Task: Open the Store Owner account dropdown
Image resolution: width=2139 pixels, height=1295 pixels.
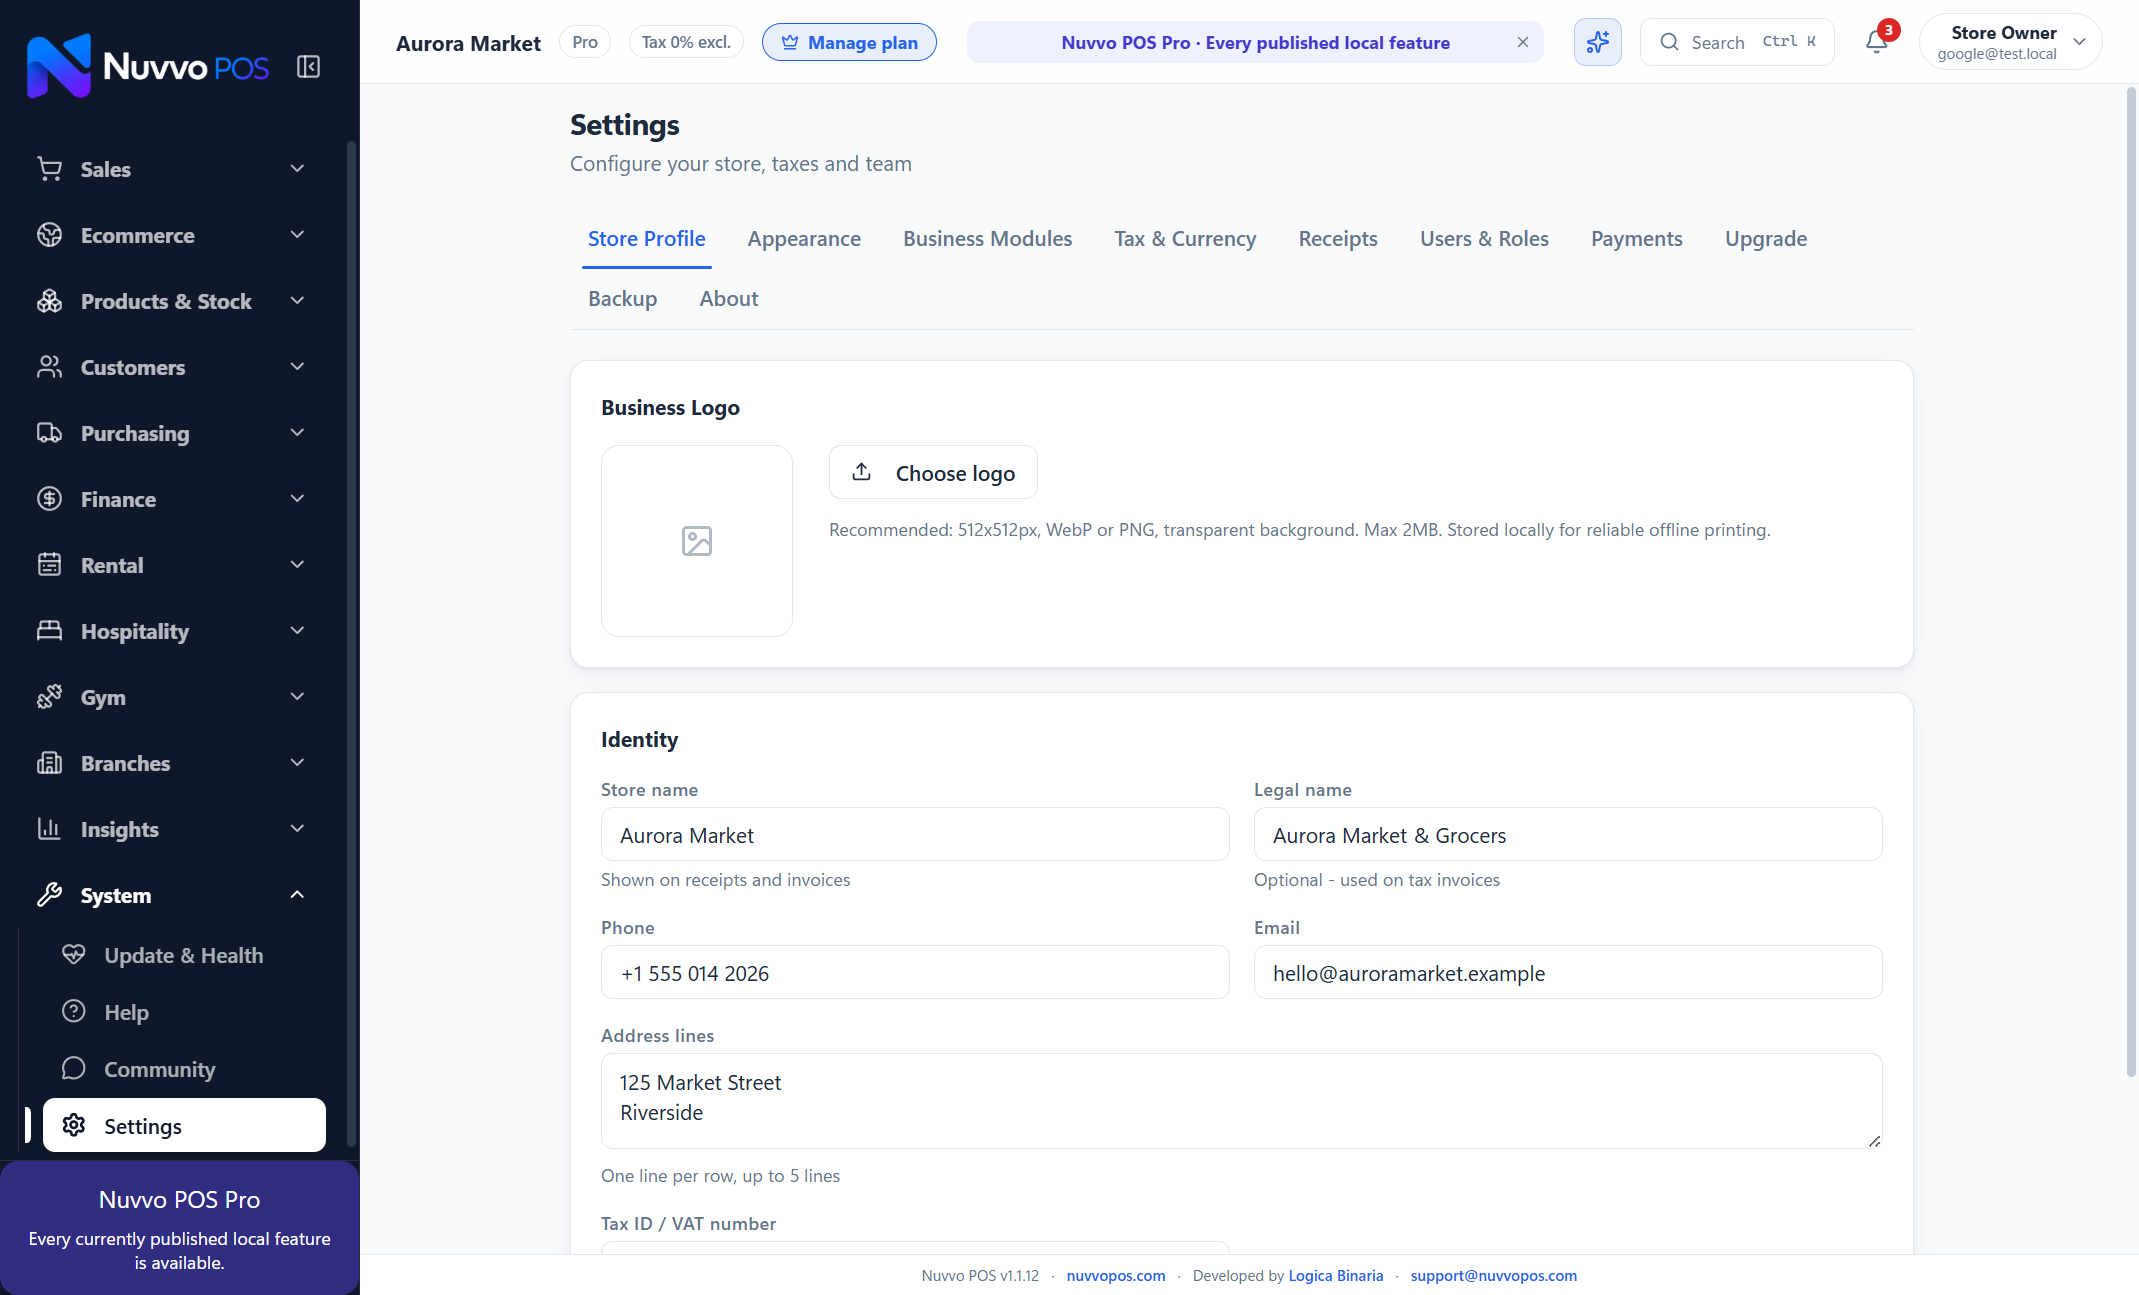Action: point(2010,42)
